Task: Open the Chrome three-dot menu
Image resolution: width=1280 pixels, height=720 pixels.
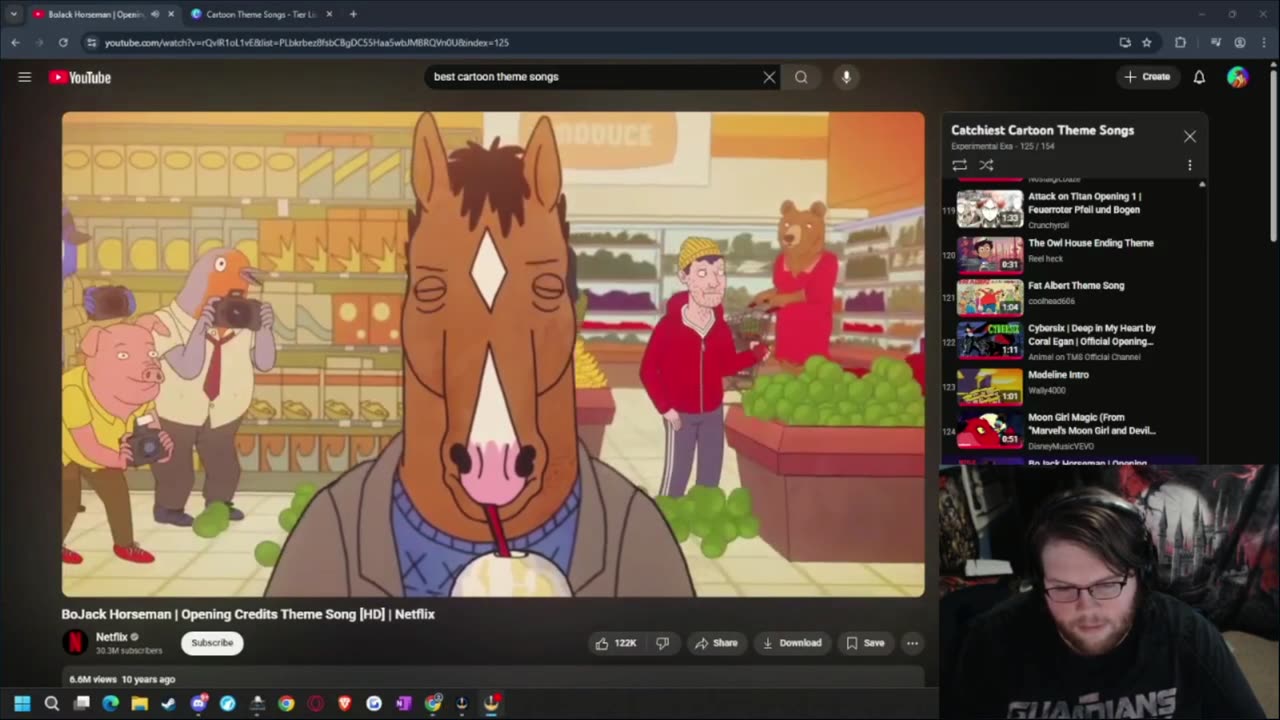Action: 1263,42
